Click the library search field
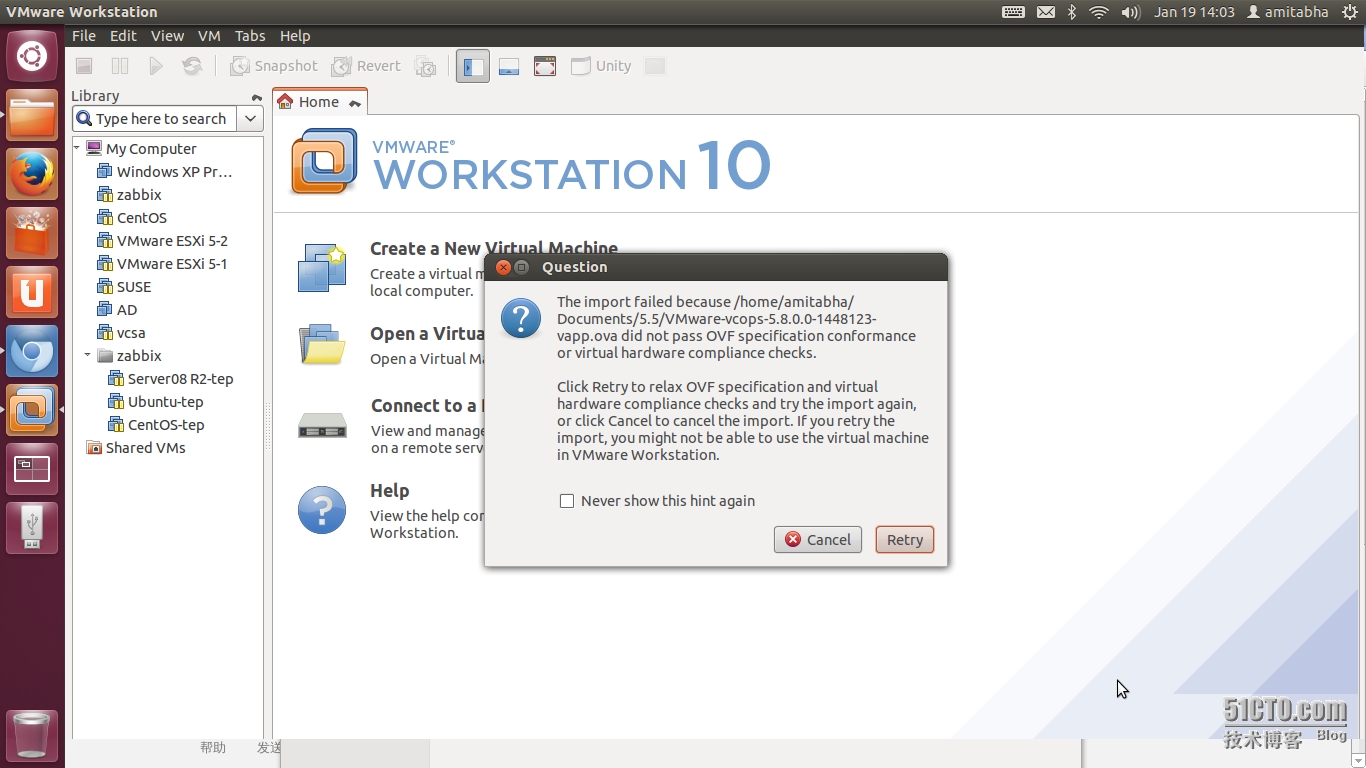The height and width of the screenshot is (768, 1366). (154, 119)
